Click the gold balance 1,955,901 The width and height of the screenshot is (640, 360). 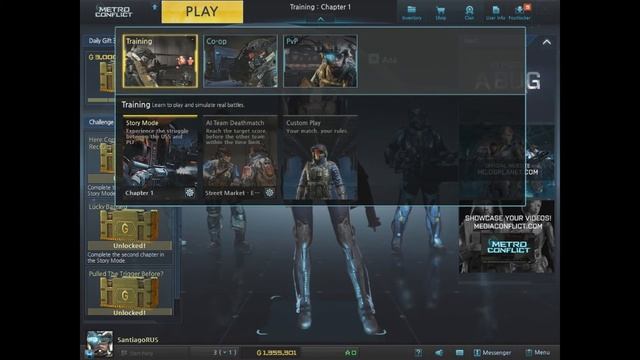pyautogui.click(x=276, y=352)
